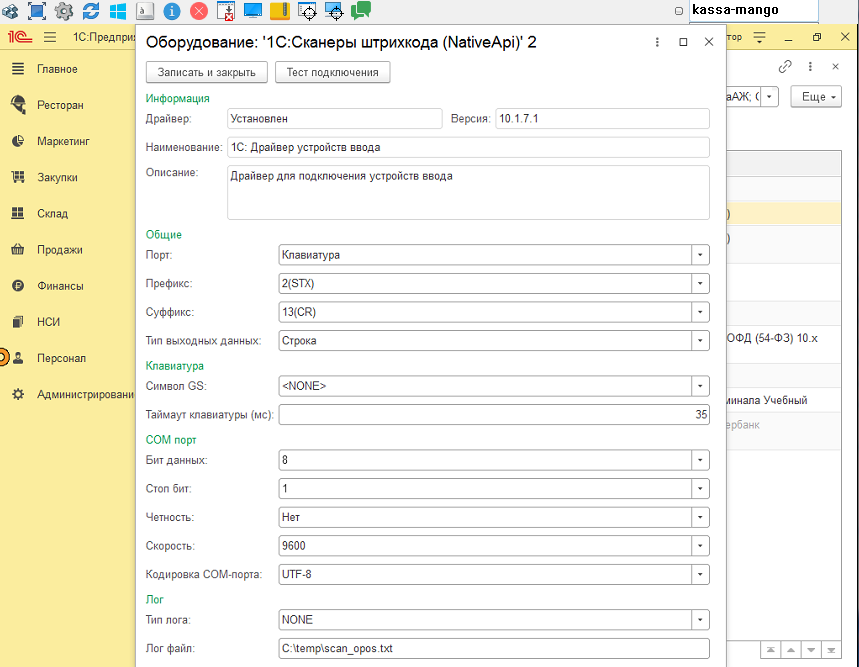Expand the Порт dropdown
This screenshot has width=859, height=667.
(x=700, y=255)
